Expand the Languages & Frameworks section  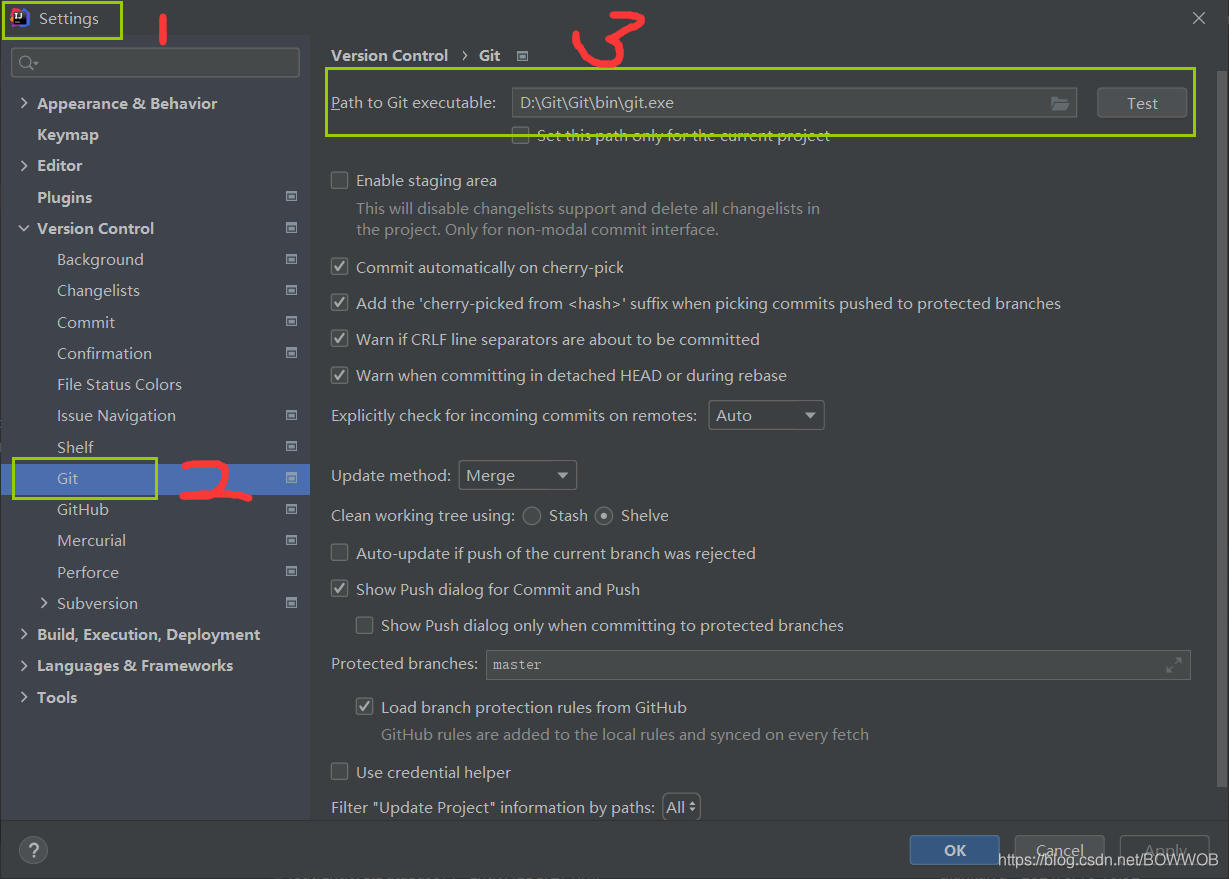(x=24, y=665)
